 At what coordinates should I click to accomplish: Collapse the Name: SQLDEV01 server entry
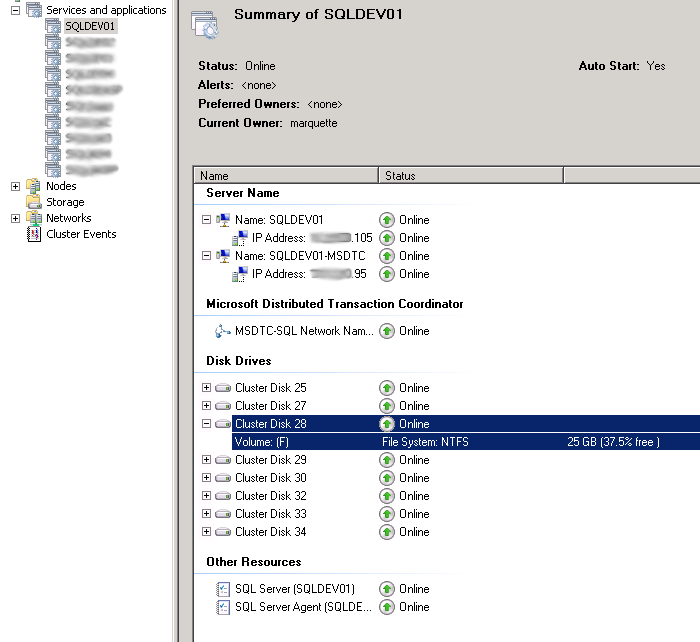206,220
